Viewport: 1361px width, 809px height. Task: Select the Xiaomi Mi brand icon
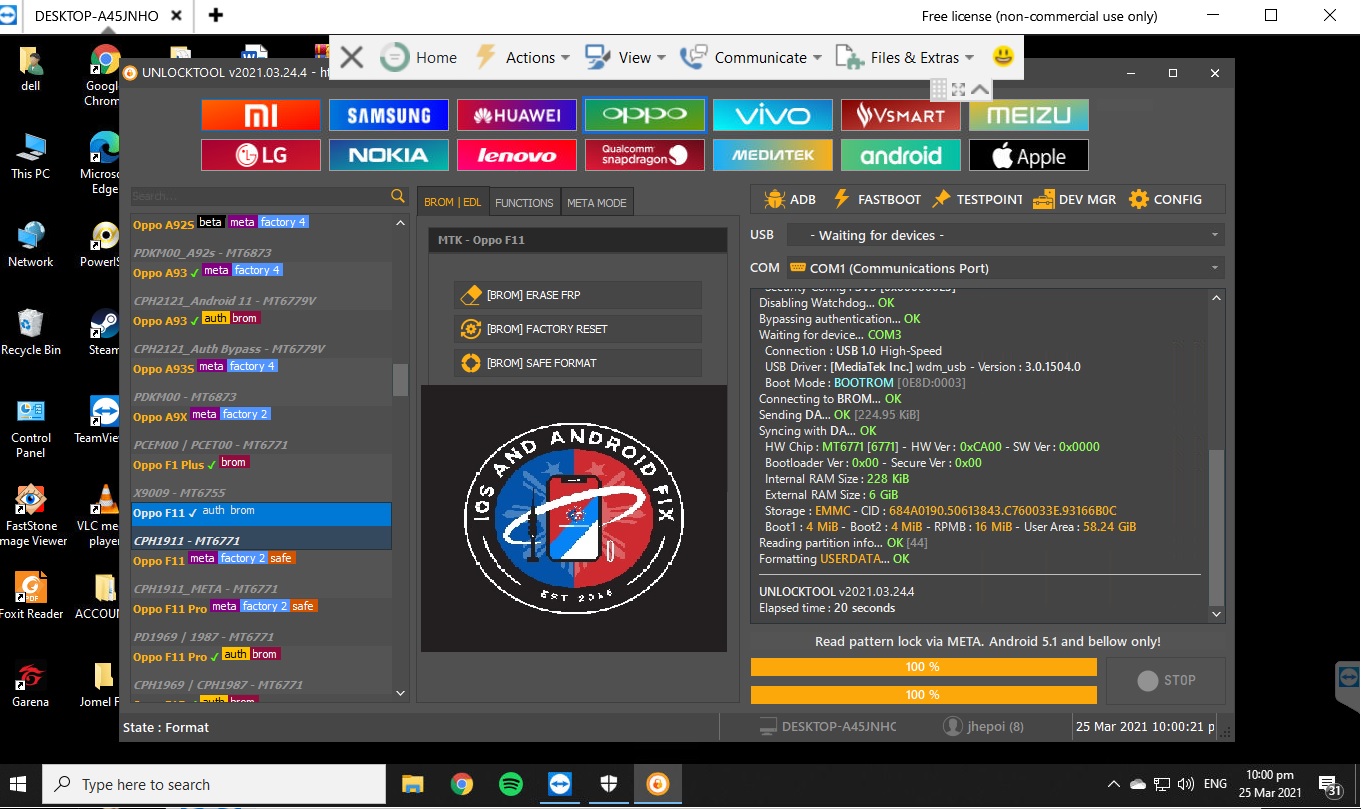260,115
